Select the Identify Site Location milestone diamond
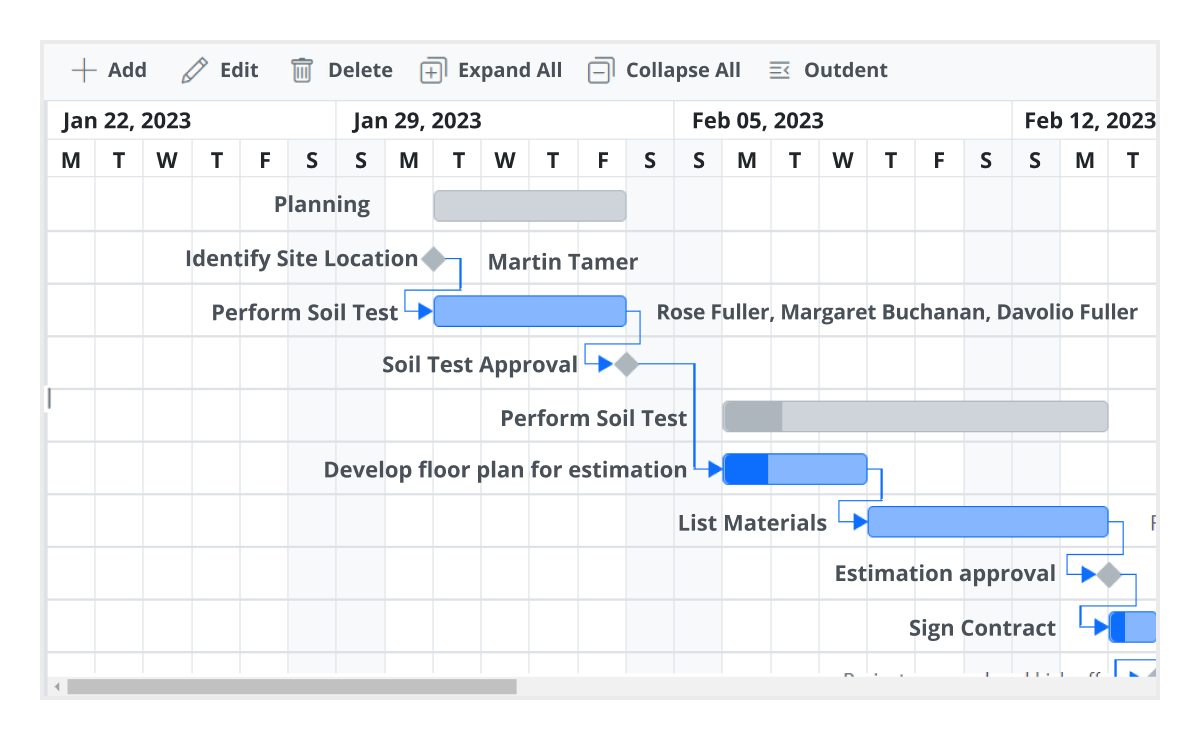The height and width of the screenshot is (740, 1200). pos(434,258)
